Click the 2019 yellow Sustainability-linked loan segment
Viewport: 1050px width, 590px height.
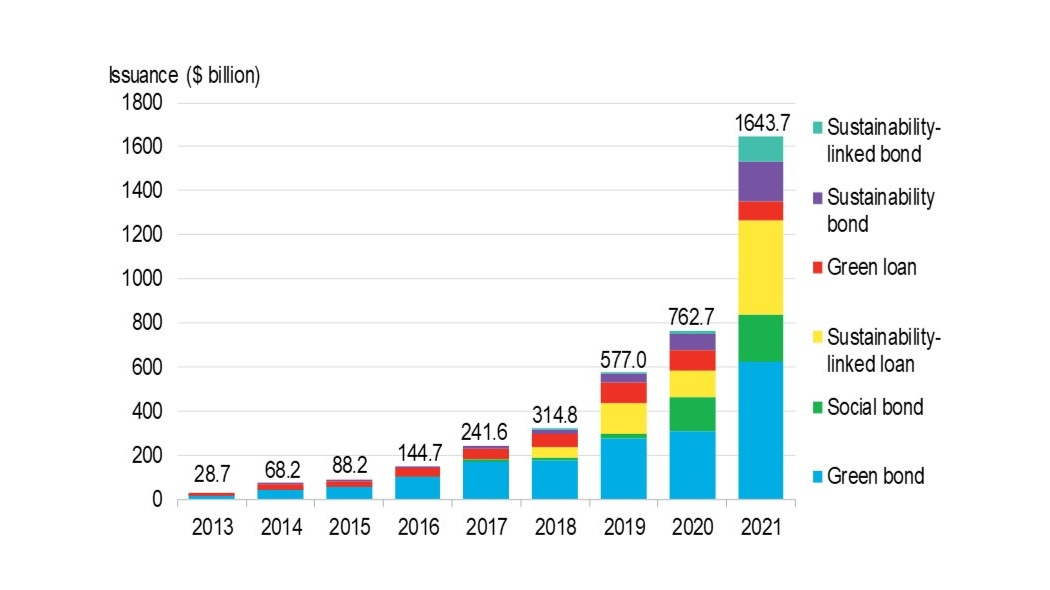pos(623,419)
